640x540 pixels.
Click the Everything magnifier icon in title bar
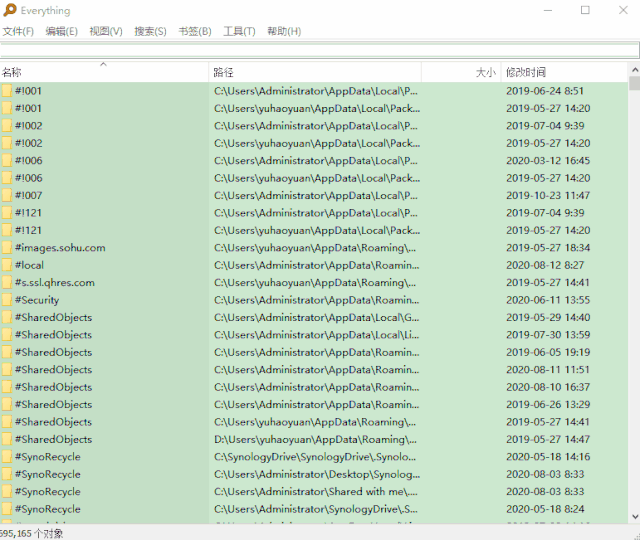(10, 10)
